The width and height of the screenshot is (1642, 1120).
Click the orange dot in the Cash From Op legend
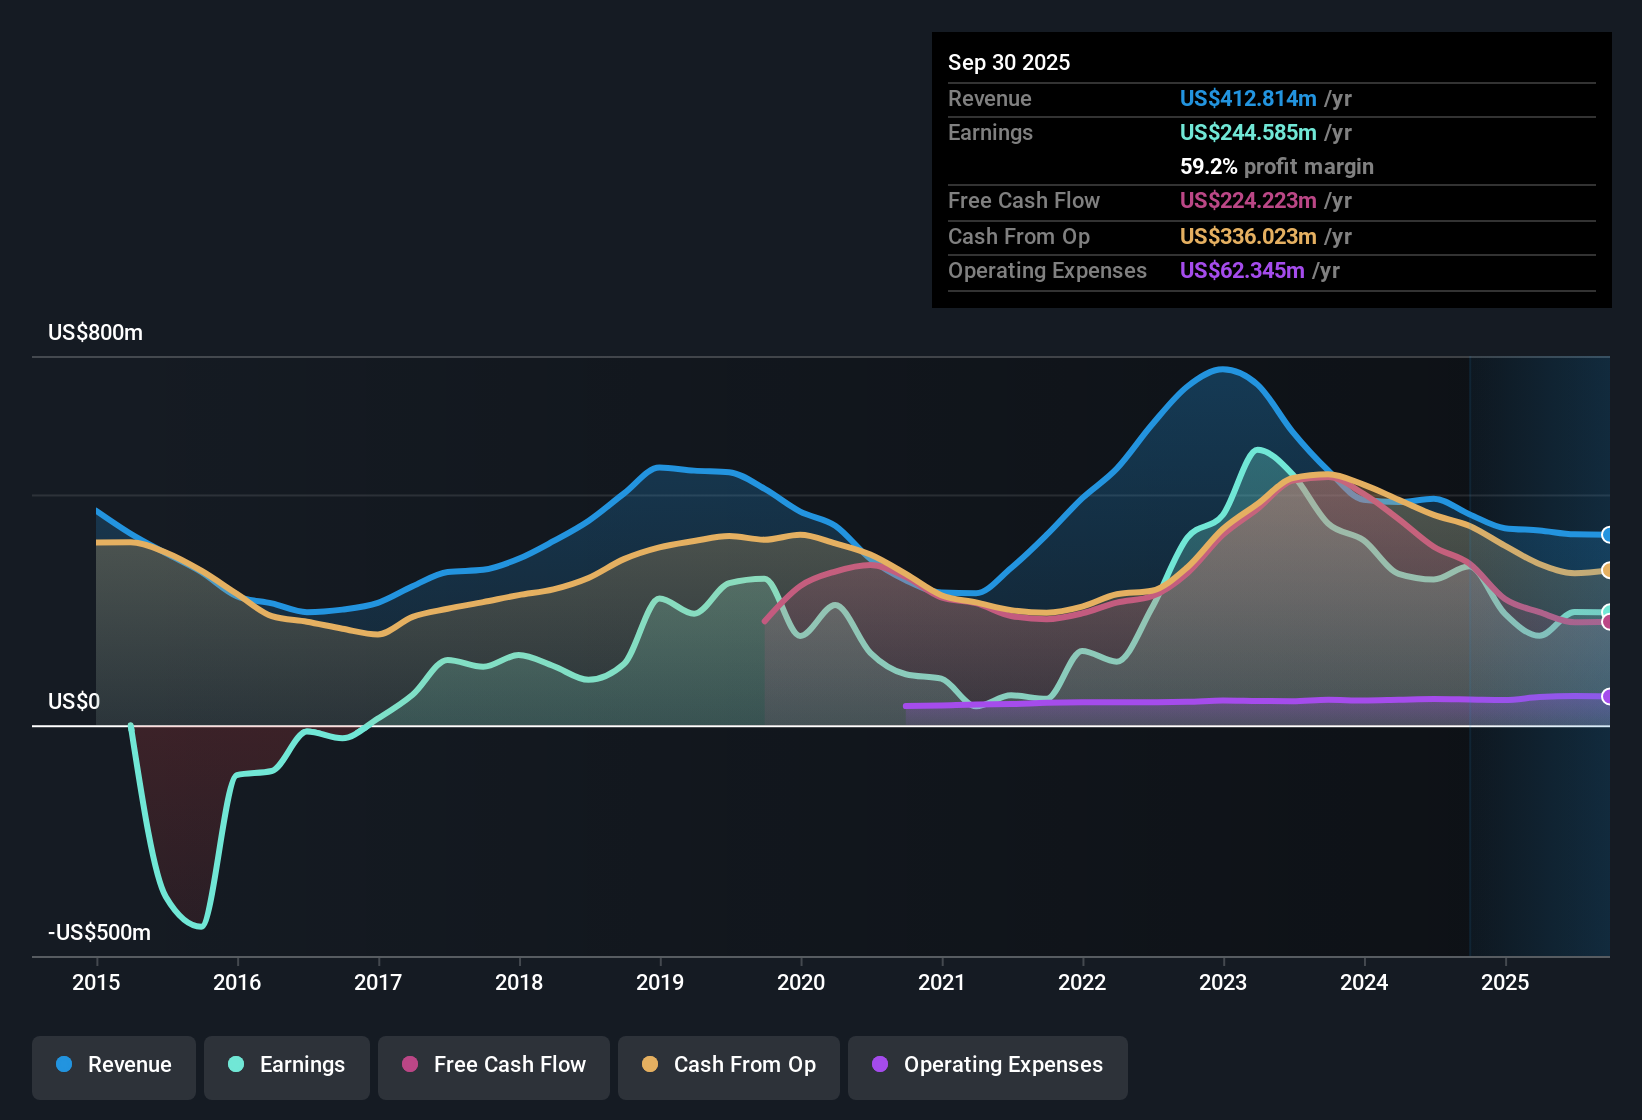pyautogui.click(x=649, y=1065)
